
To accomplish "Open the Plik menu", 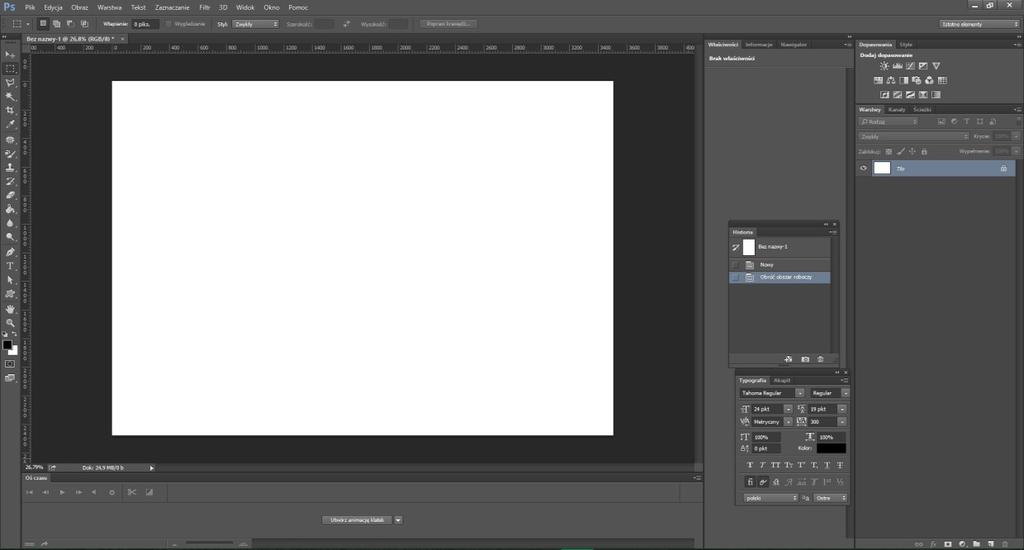I will click(30, 7).
